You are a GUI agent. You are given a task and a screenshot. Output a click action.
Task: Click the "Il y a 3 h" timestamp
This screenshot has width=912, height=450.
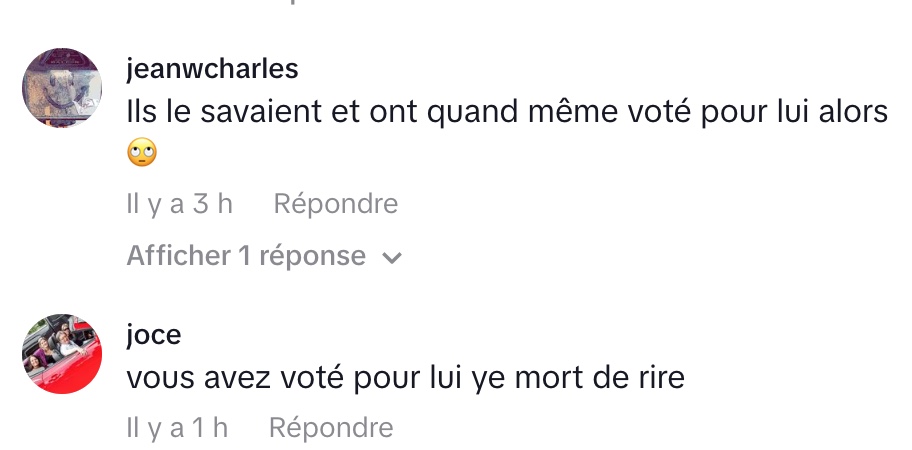click(179, 204)
